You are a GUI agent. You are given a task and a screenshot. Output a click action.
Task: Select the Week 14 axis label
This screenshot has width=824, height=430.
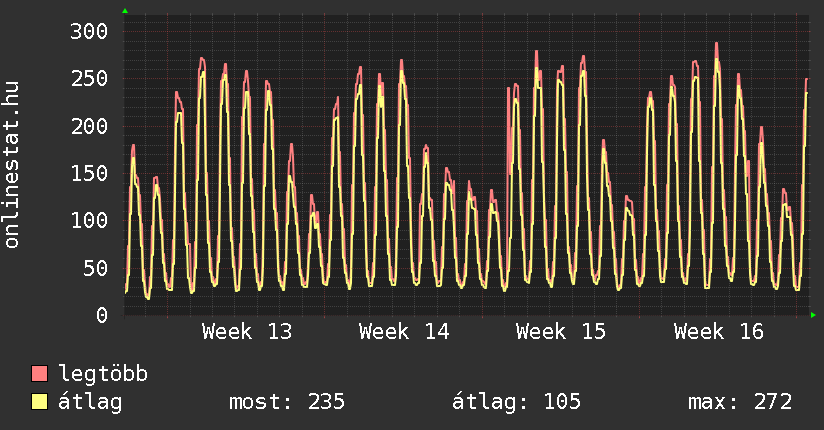coord(404,331)
